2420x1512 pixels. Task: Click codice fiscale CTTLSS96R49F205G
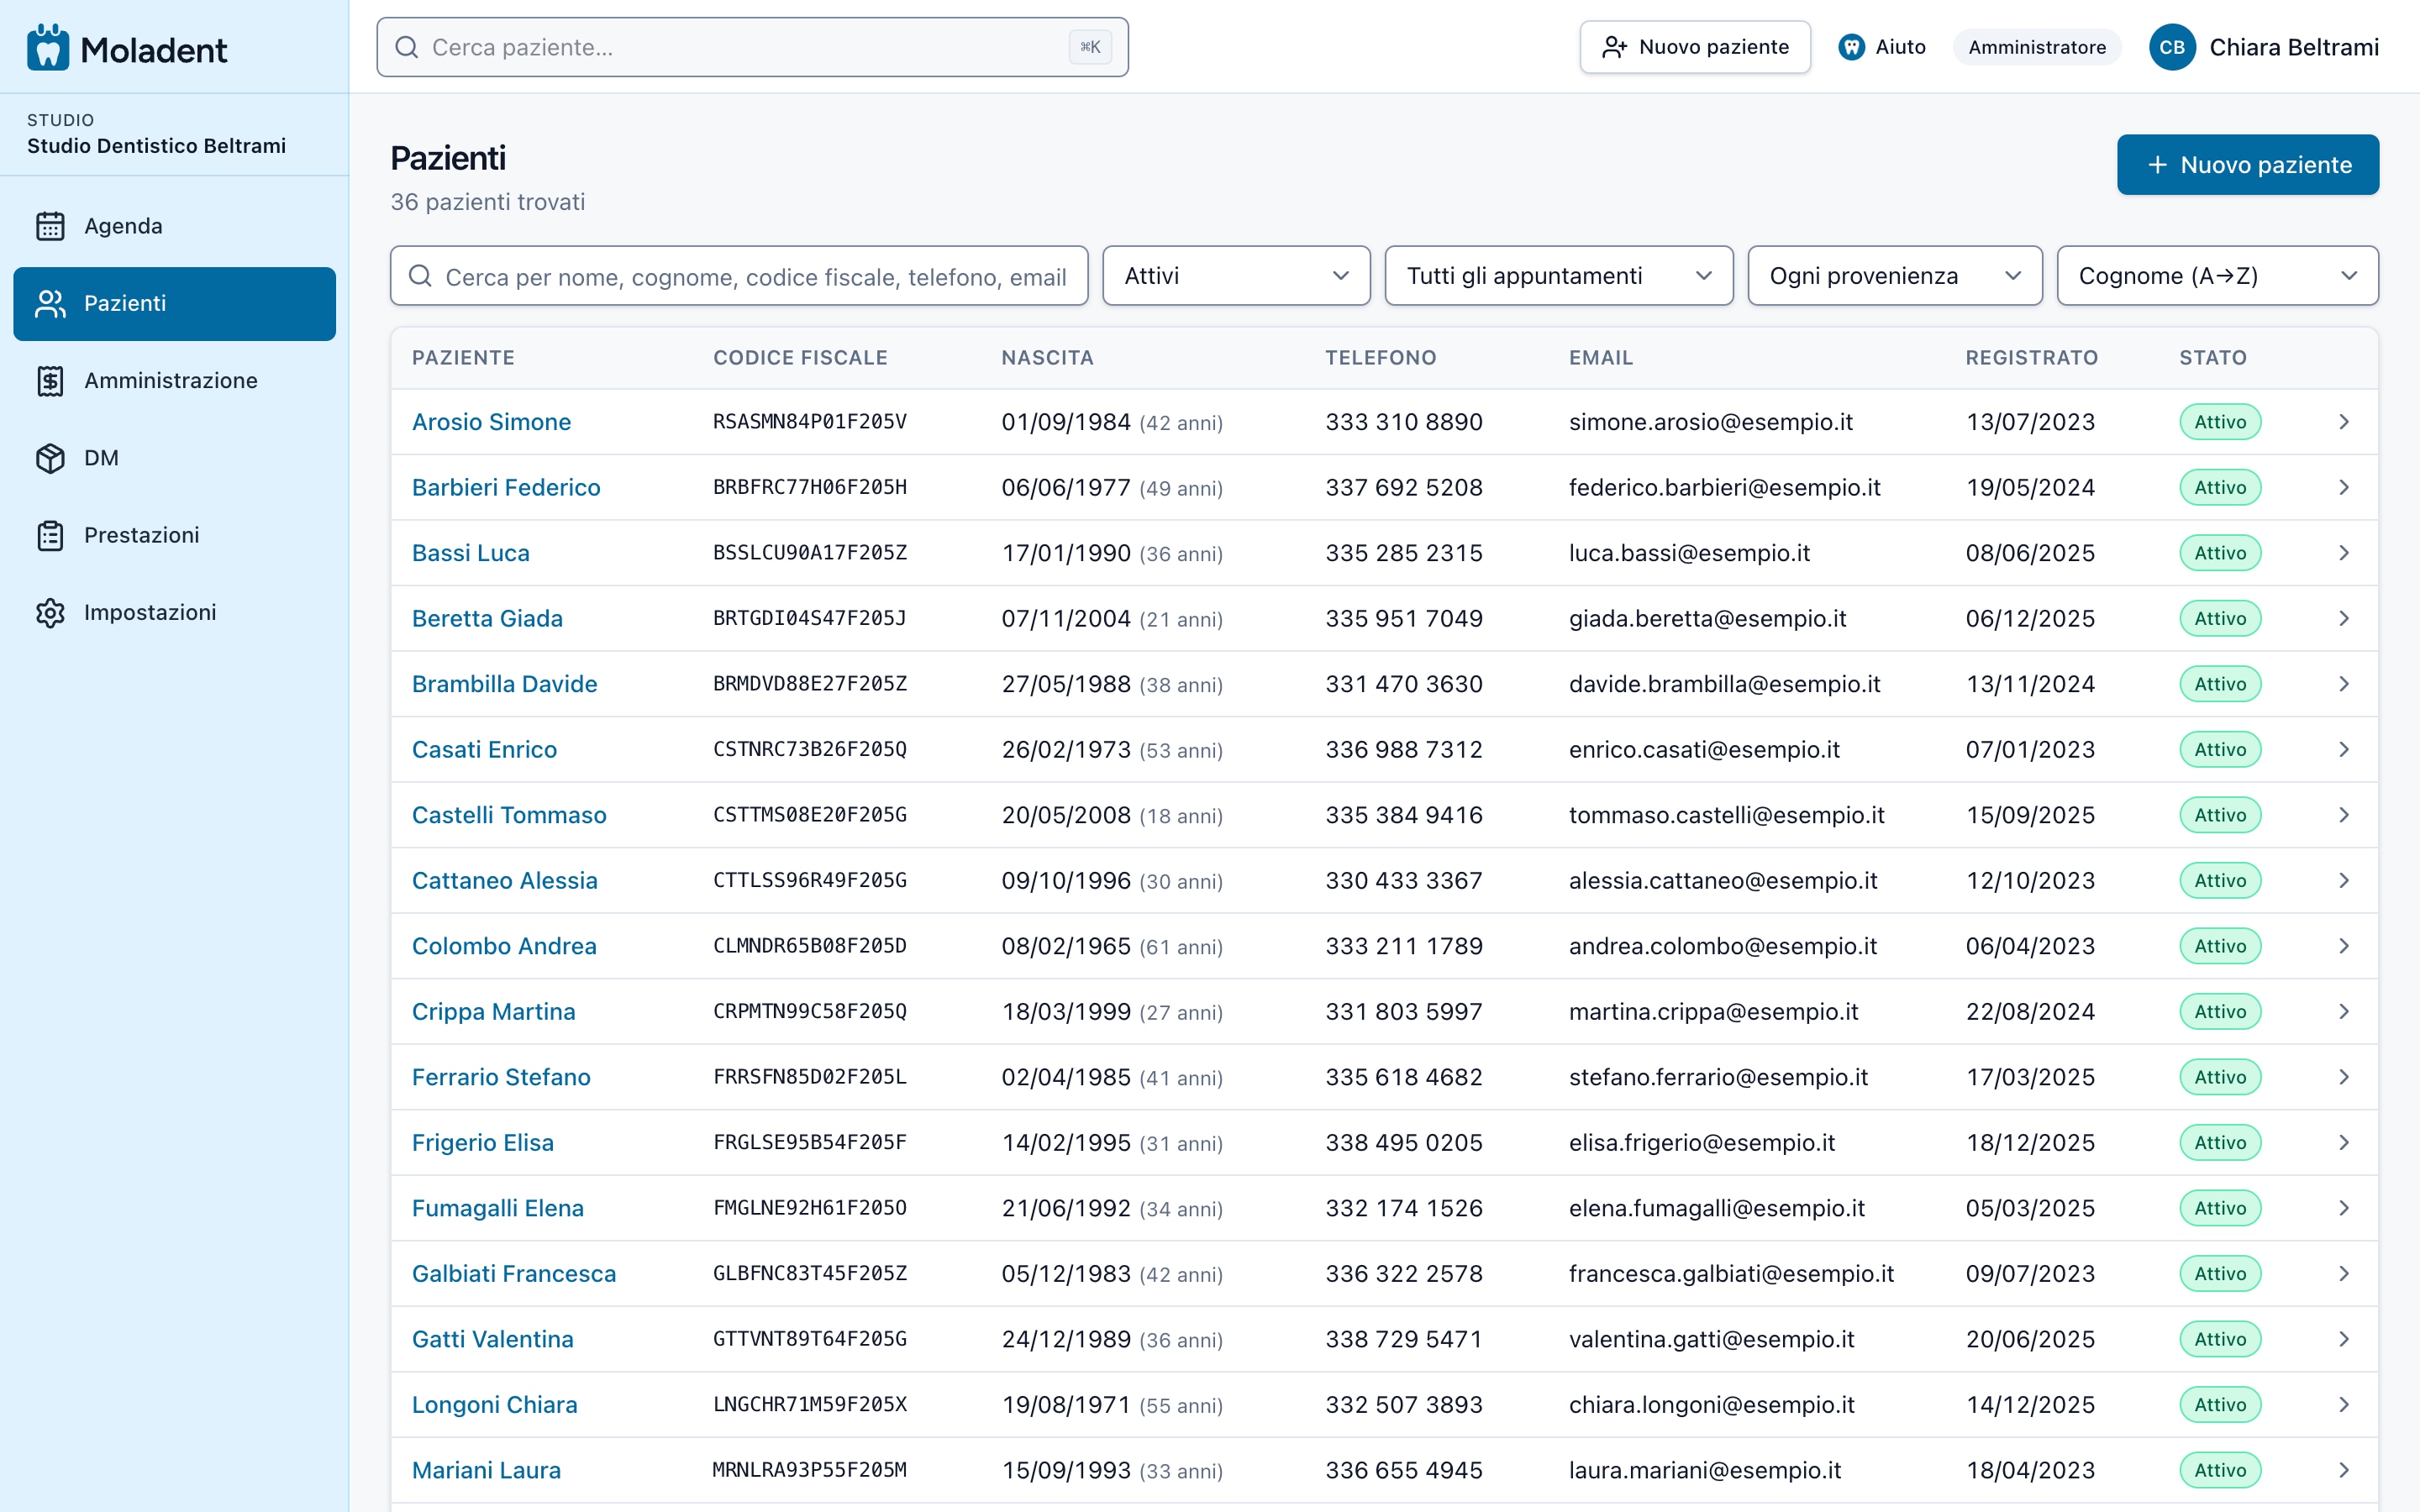pyautogui.click(x=809, y=880)
